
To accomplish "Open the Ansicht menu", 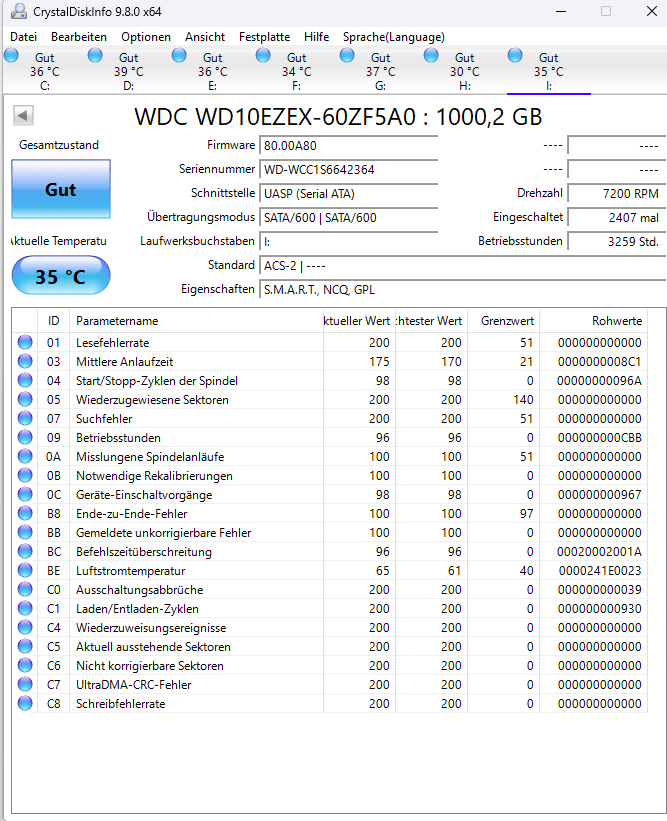I will 205,37.
